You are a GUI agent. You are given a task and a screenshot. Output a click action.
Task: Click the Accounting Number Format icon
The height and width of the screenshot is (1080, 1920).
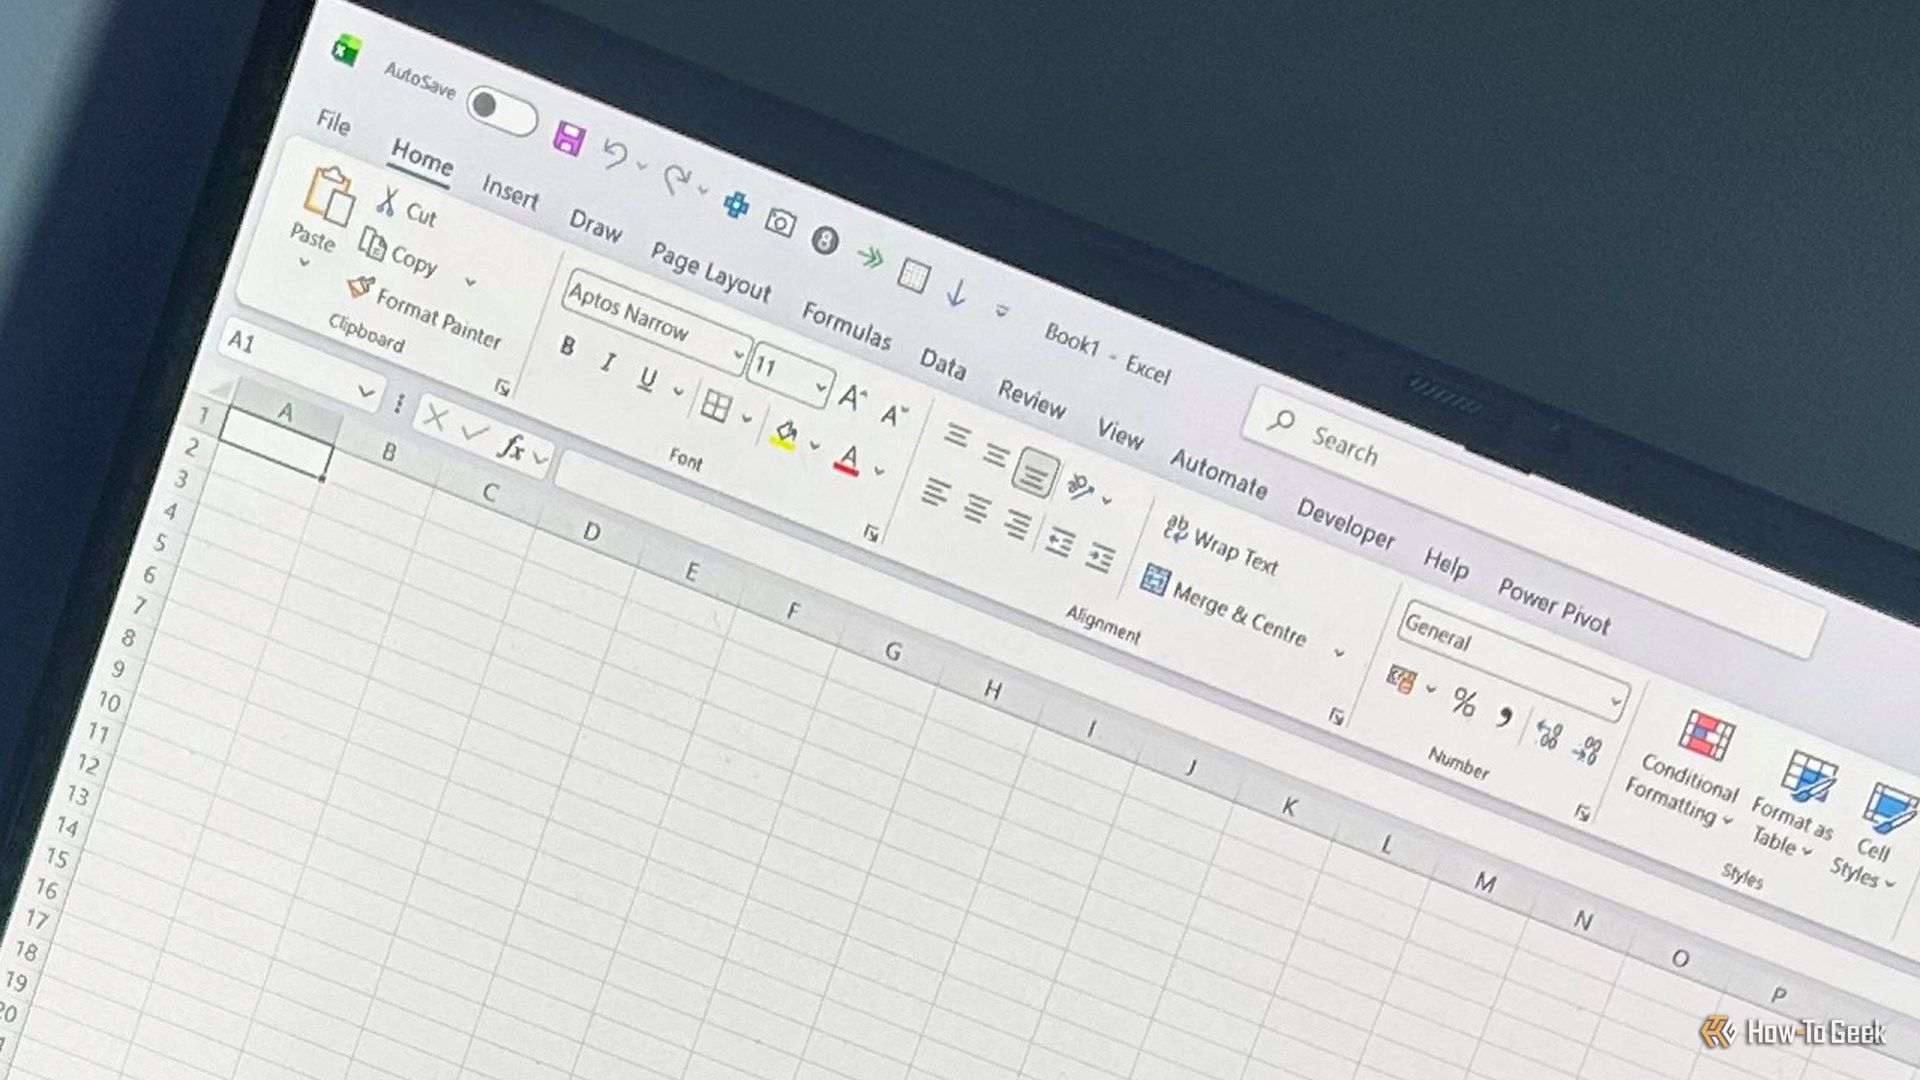tap(1400, 679)
